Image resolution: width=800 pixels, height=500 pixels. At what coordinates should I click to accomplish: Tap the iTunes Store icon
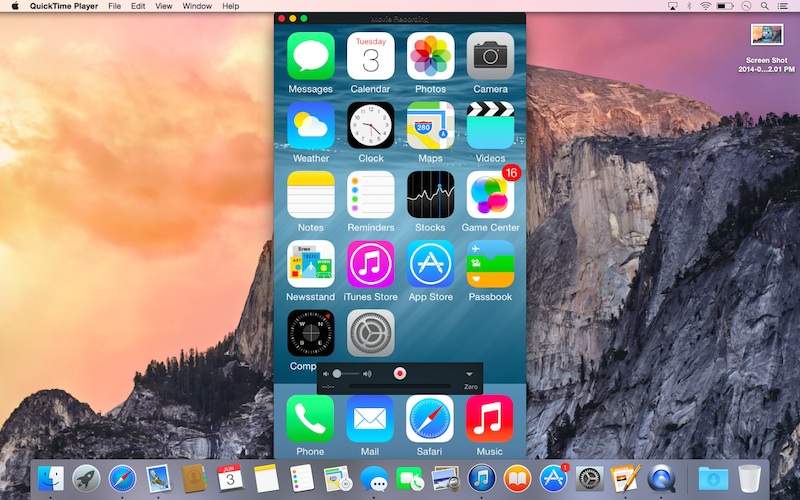pos(371,264)
